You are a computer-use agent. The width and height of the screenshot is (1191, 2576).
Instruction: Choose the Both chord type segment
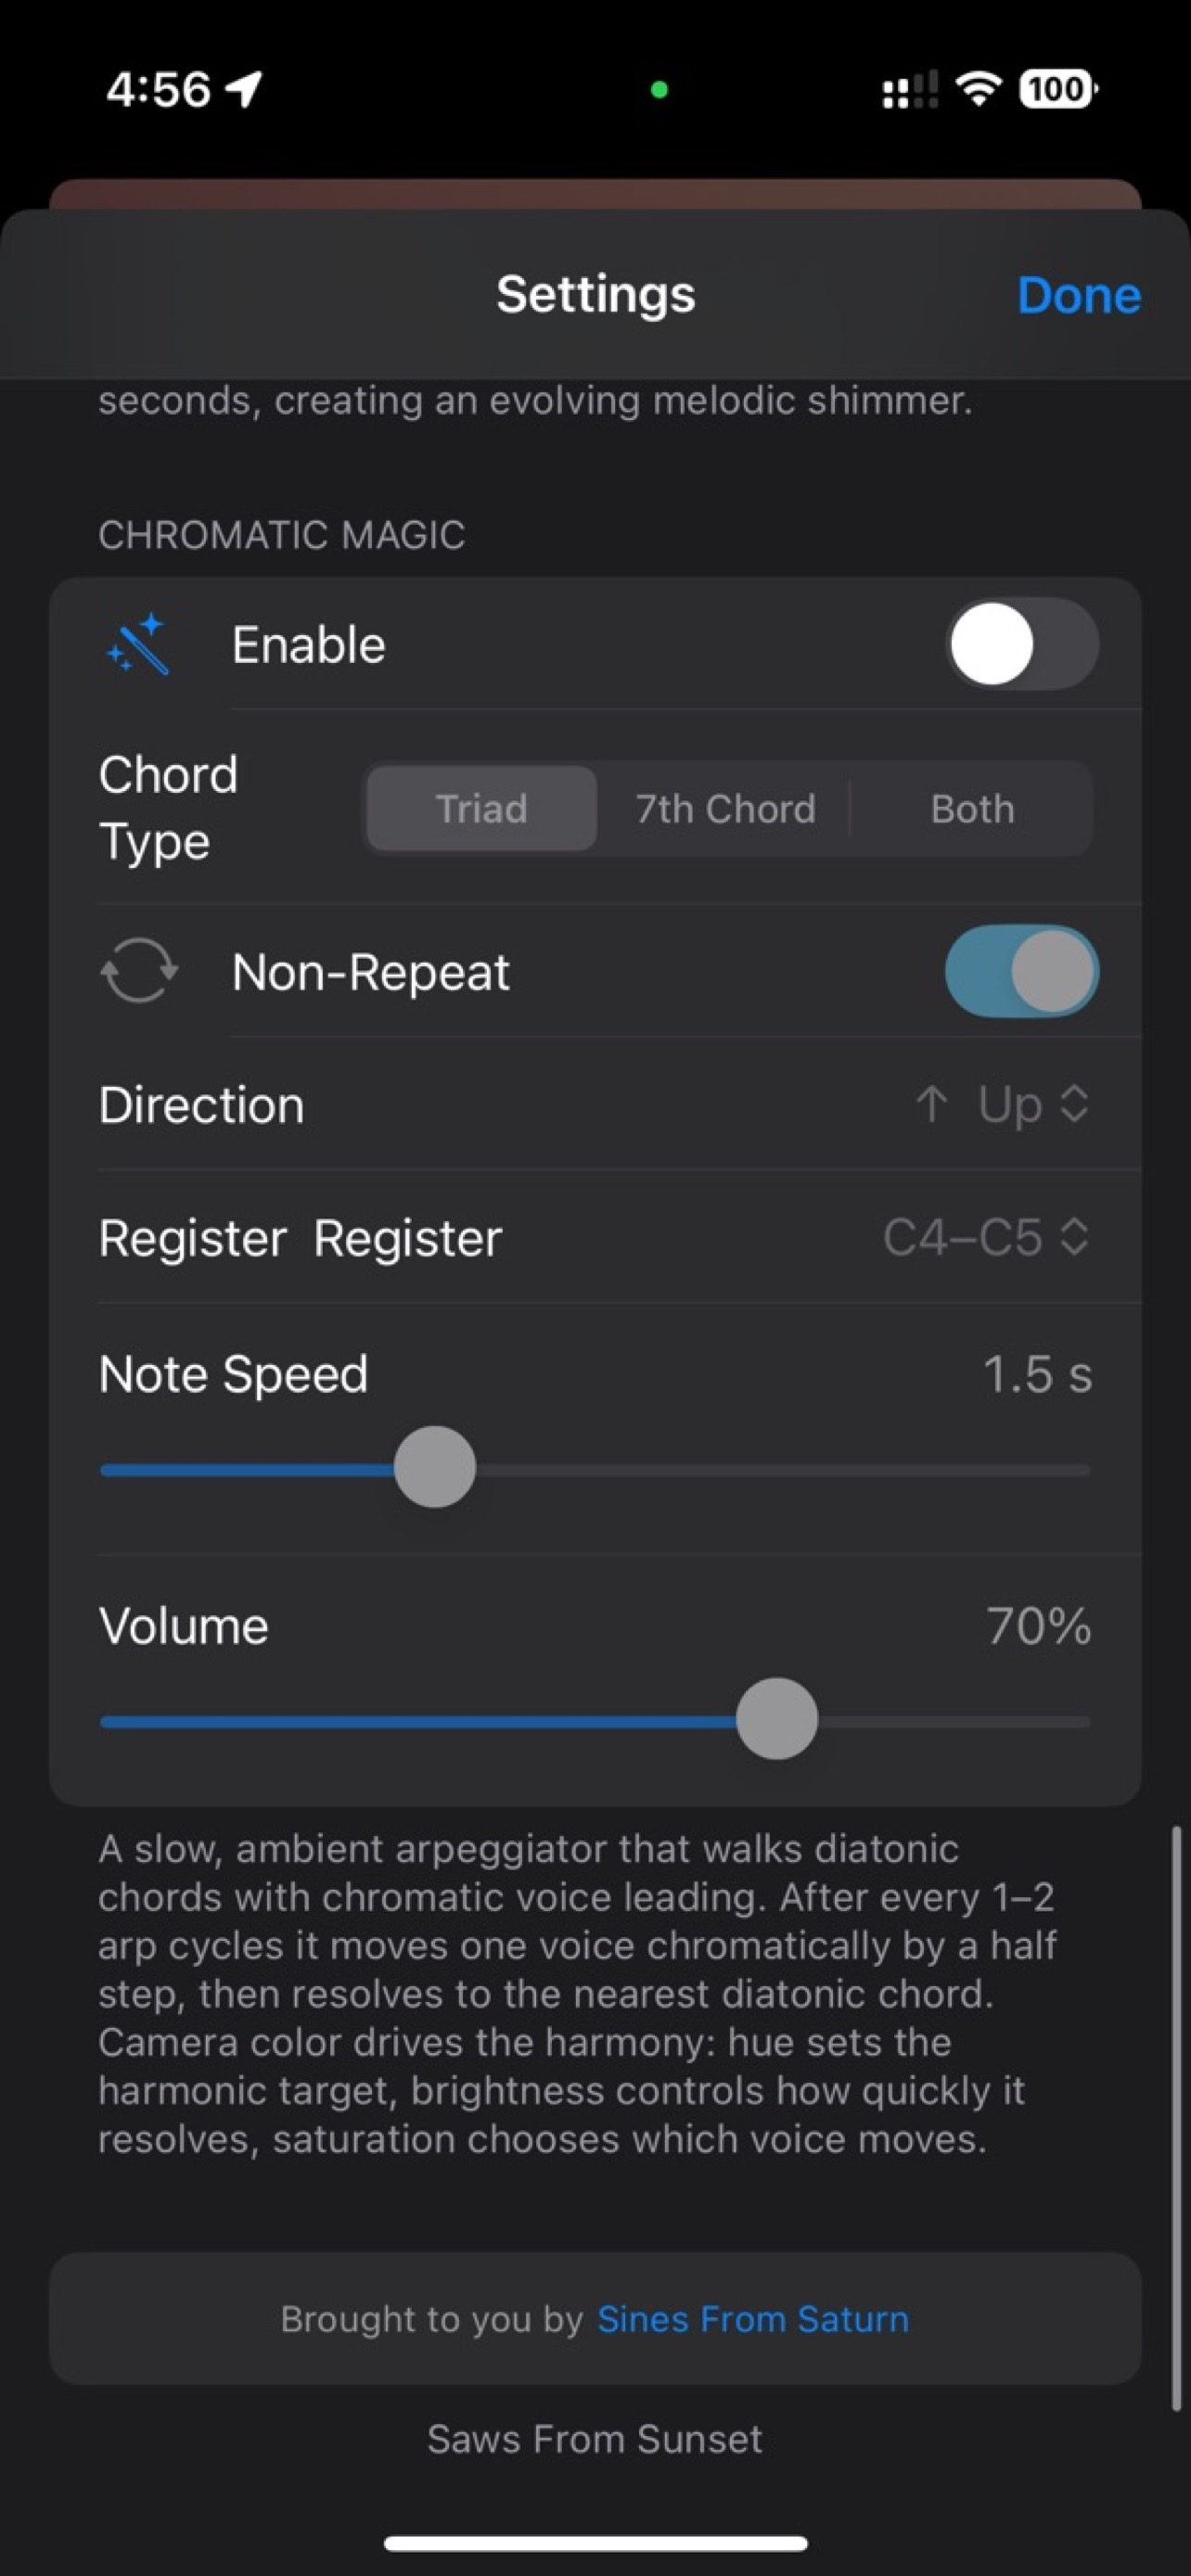click(x=972, y=808)
